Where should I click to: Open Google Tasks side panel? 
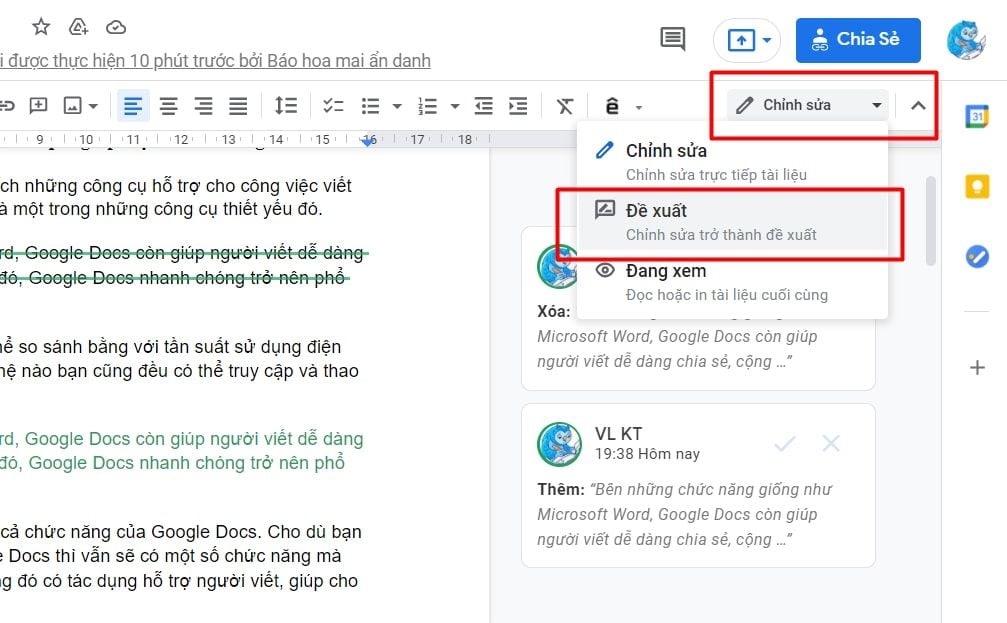point(977,256)
